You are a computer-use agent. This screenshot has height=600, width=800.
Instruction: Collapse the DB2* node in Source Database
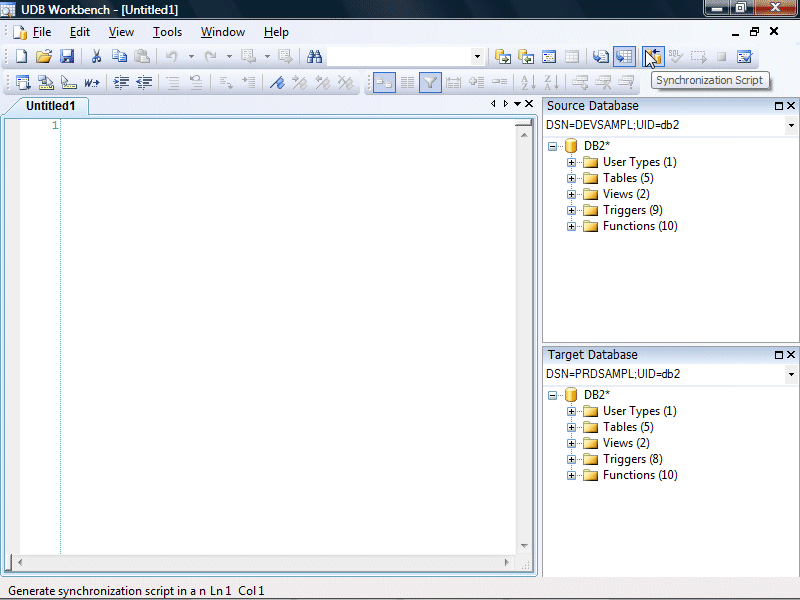[x=553, y=146]
